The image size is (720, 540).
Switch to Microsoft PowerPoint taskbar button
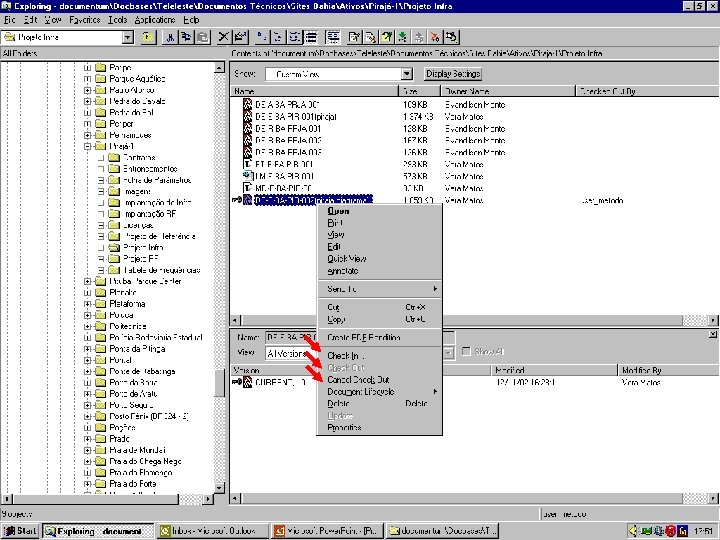coord(326,531)
